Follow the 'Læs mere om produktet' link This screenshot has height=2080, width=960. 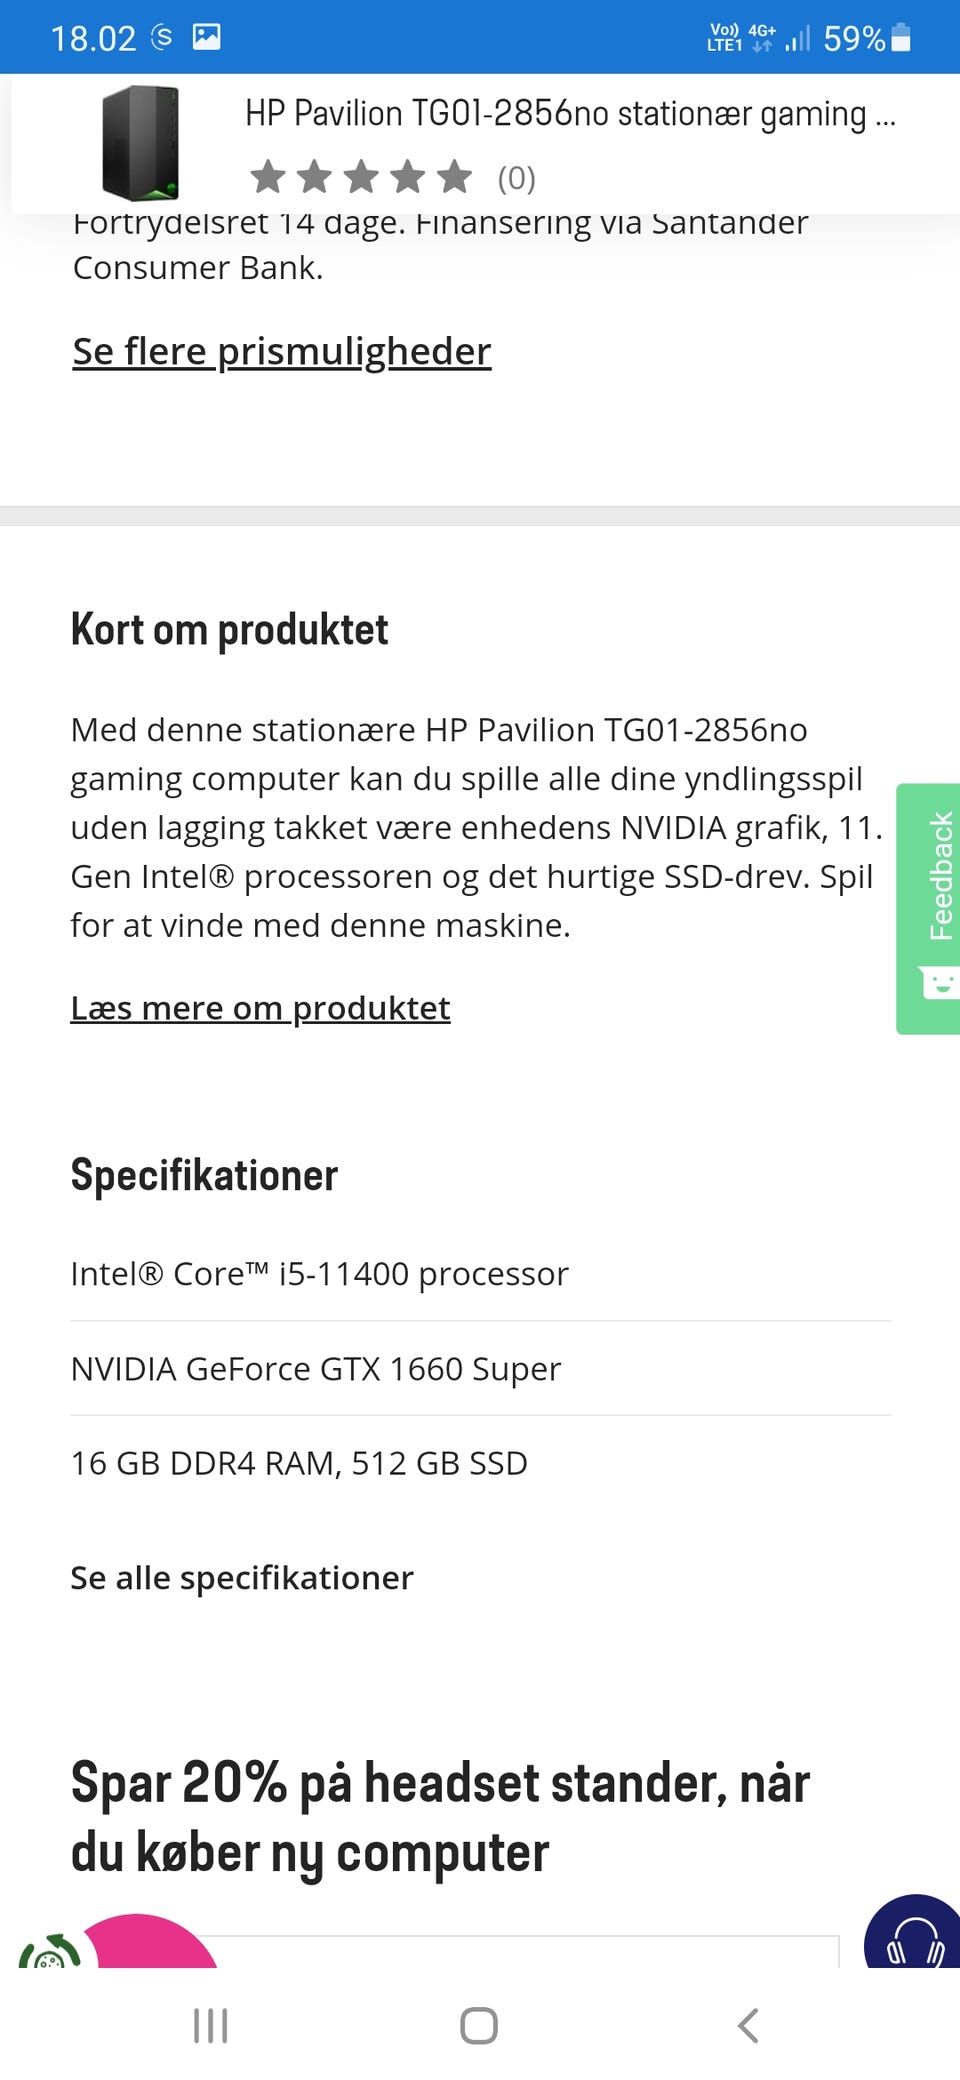pyautogui.click(x=260, y=1008)
